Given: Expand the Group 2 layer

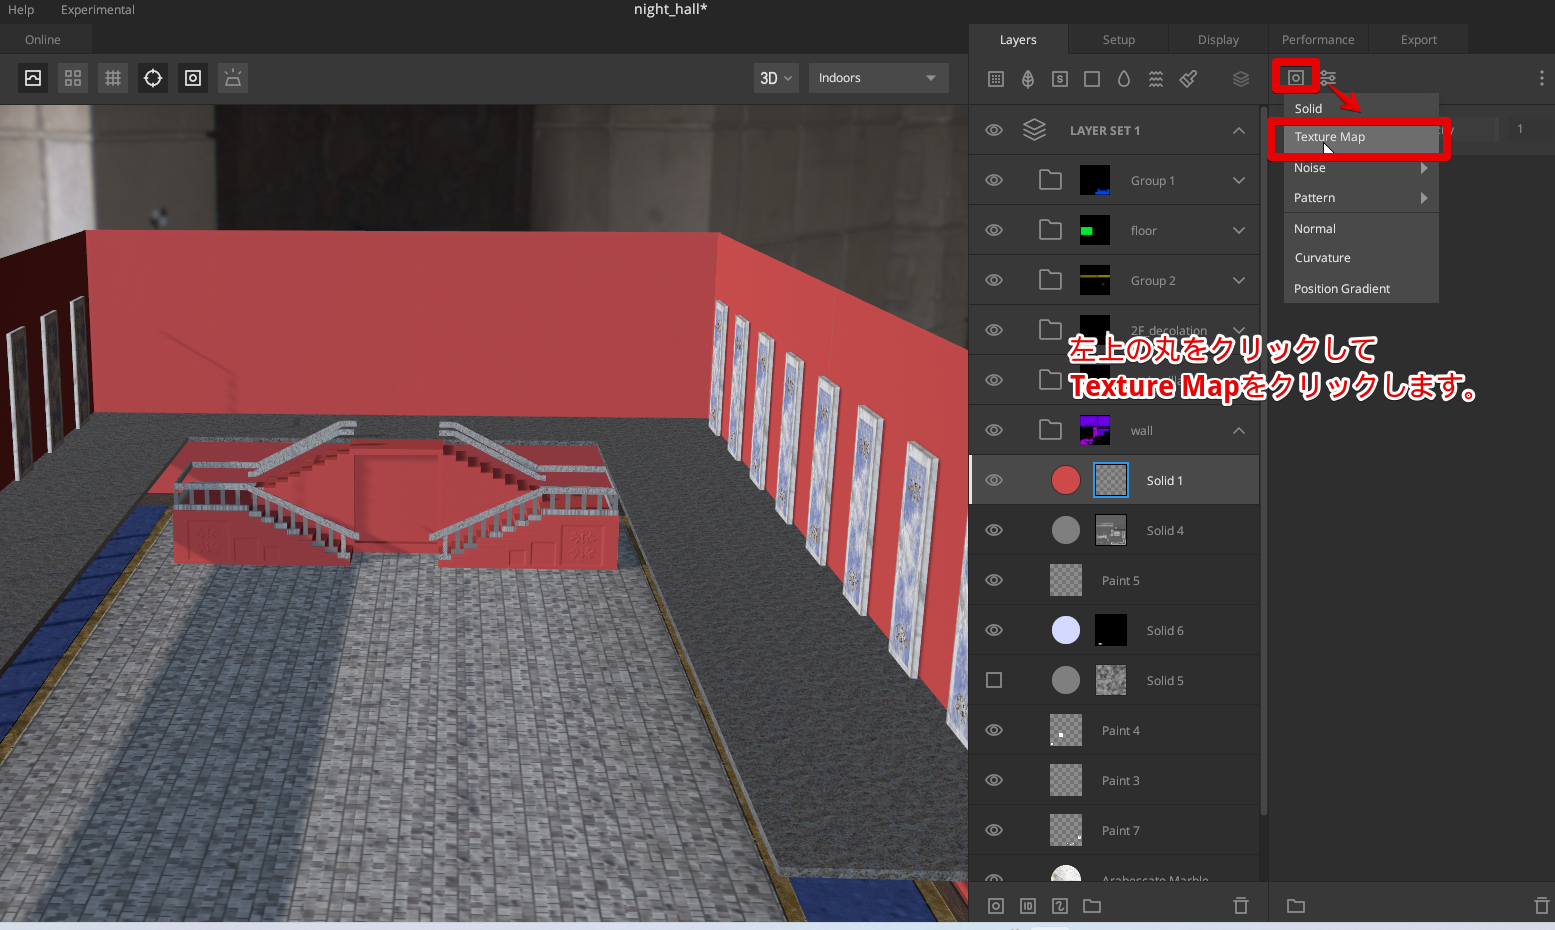Looking at the screenshot, I should tap(1238, 279).
